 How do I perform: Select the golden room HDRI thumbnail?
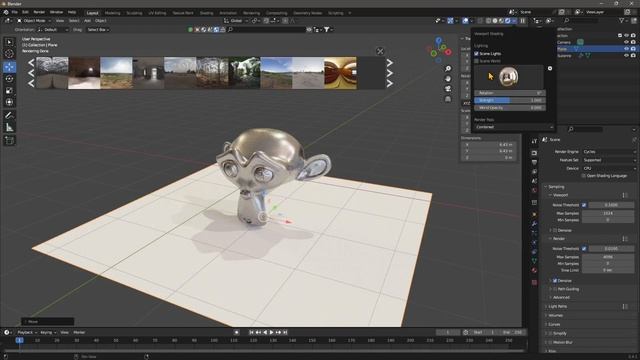pos(340,73)
